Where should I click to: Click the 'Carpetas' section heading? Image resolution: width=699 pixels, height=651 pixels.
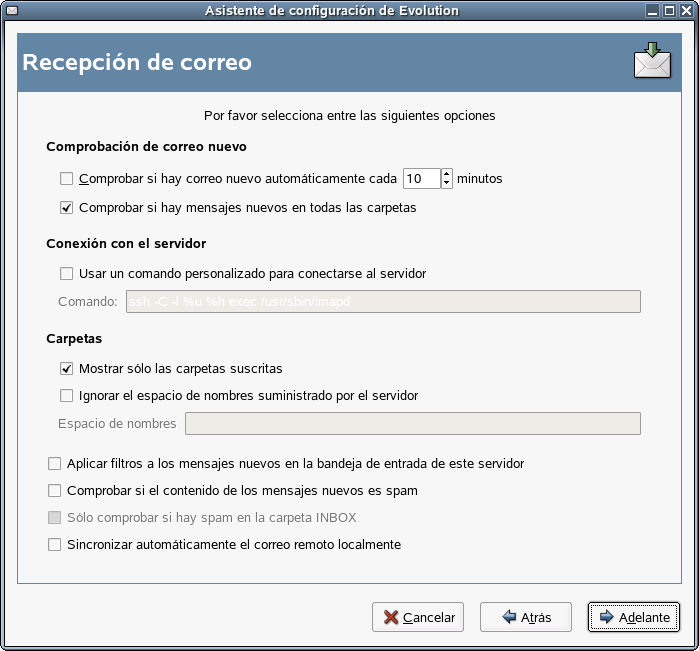pos(74,339)
